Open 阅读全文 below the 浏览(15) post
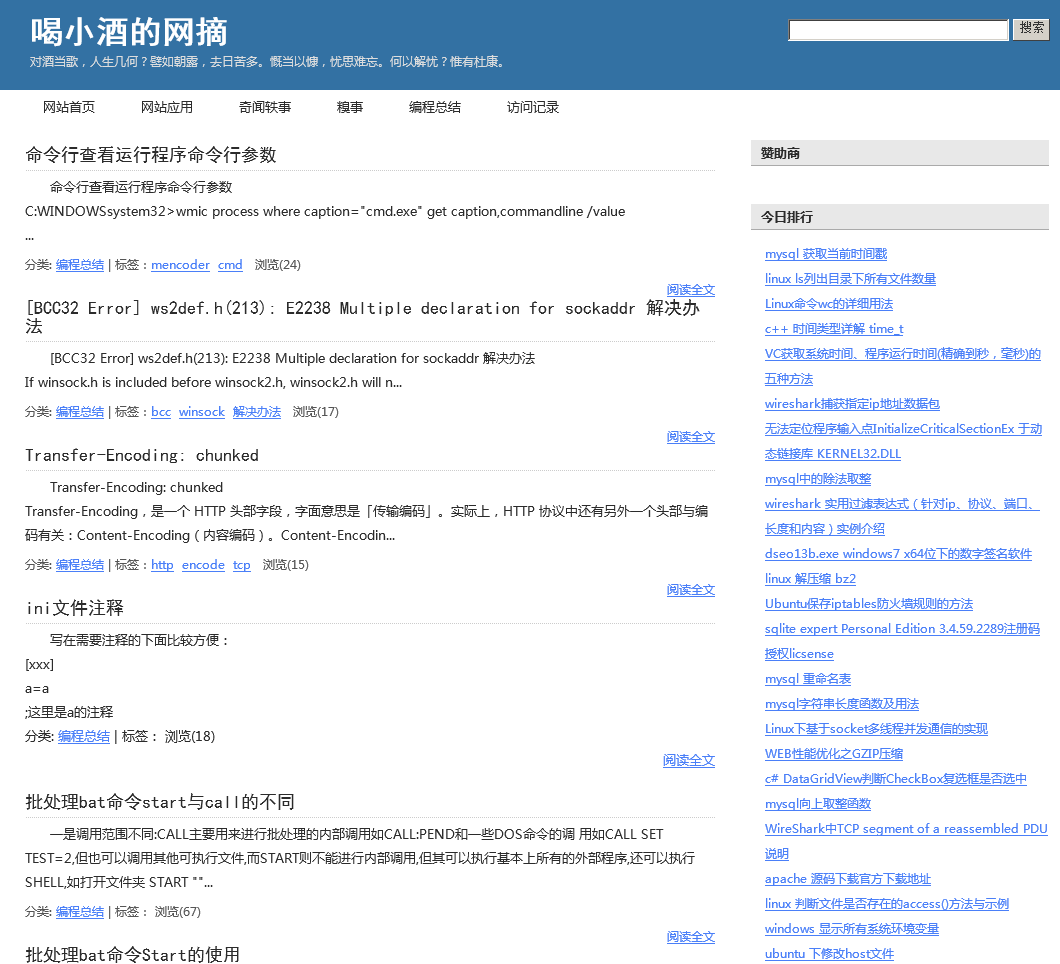Screen dimensions: 1060x964 [x=690, y=589]
